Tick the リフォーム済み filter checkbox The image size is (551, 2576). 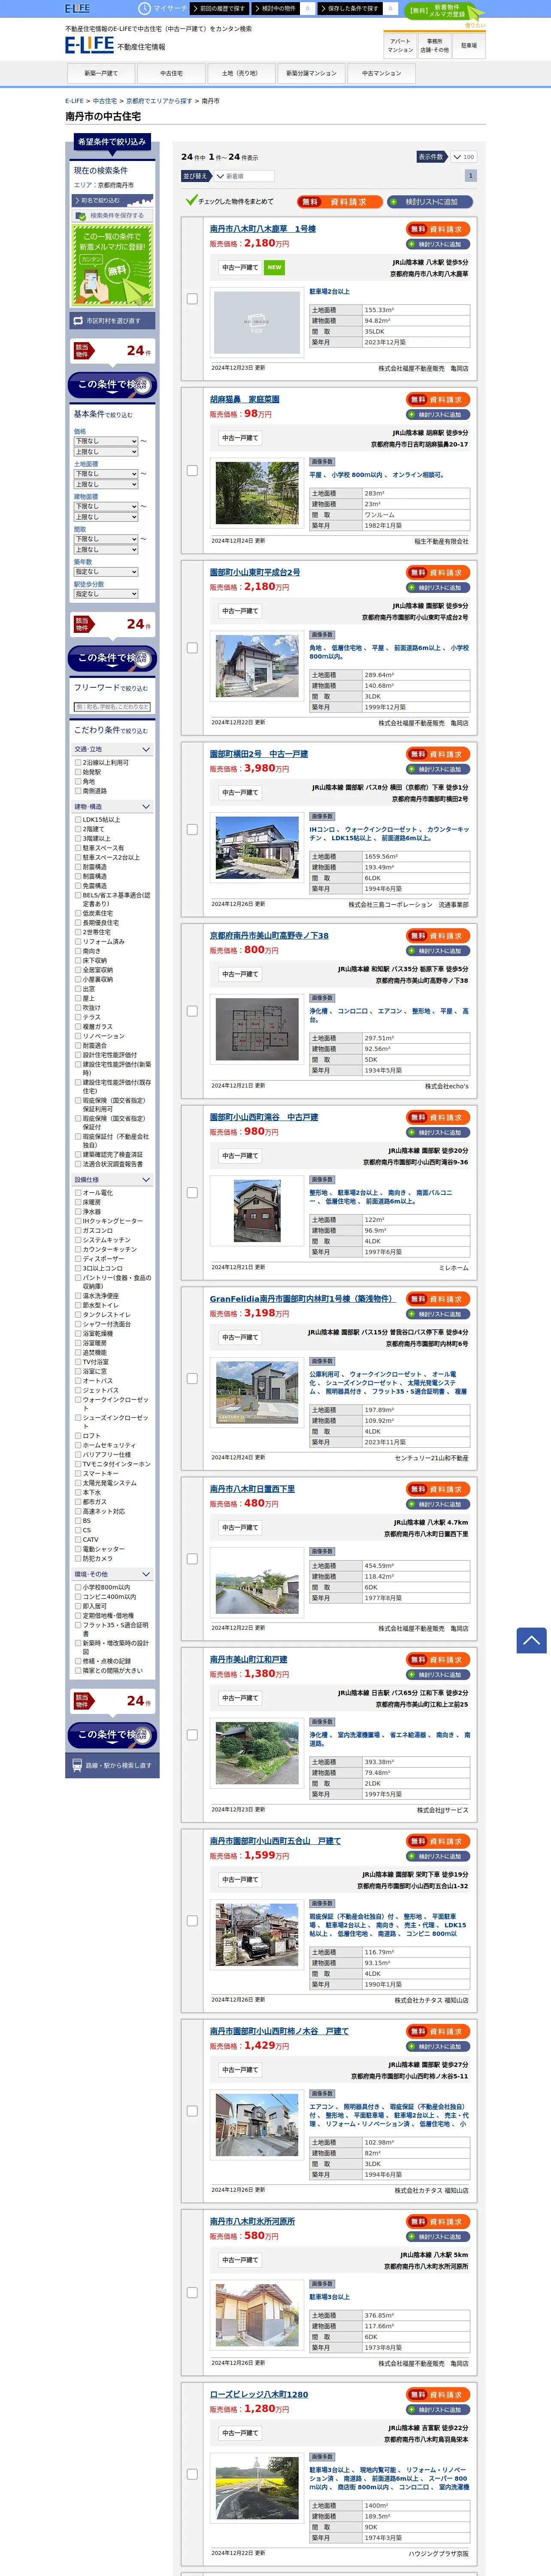(x=78, y=941)
